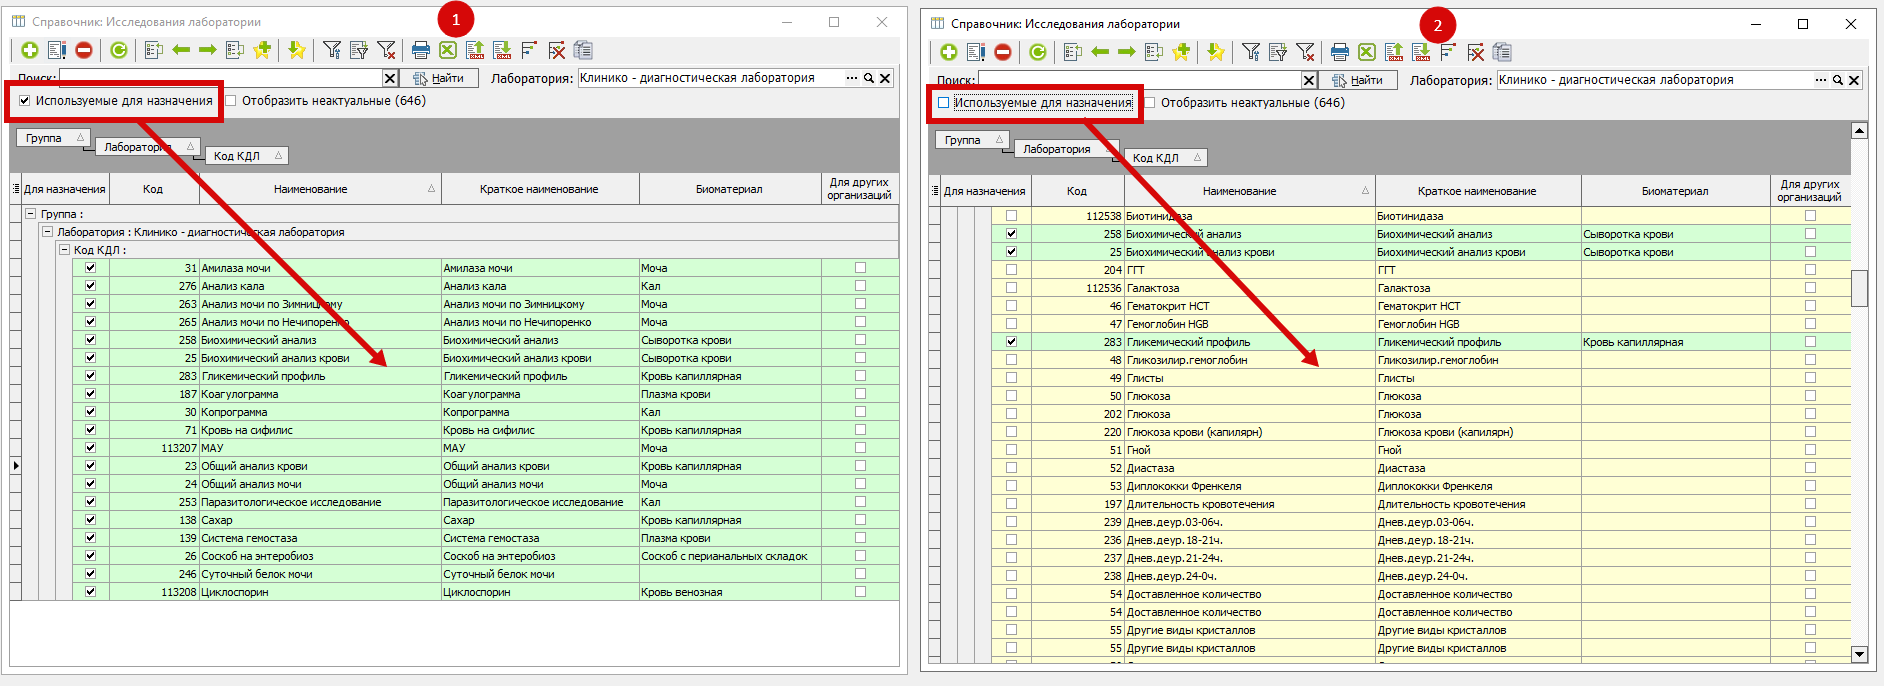Click 'Биоматериал' column header in right window

pyautogui.click(x=1675, y=191)
